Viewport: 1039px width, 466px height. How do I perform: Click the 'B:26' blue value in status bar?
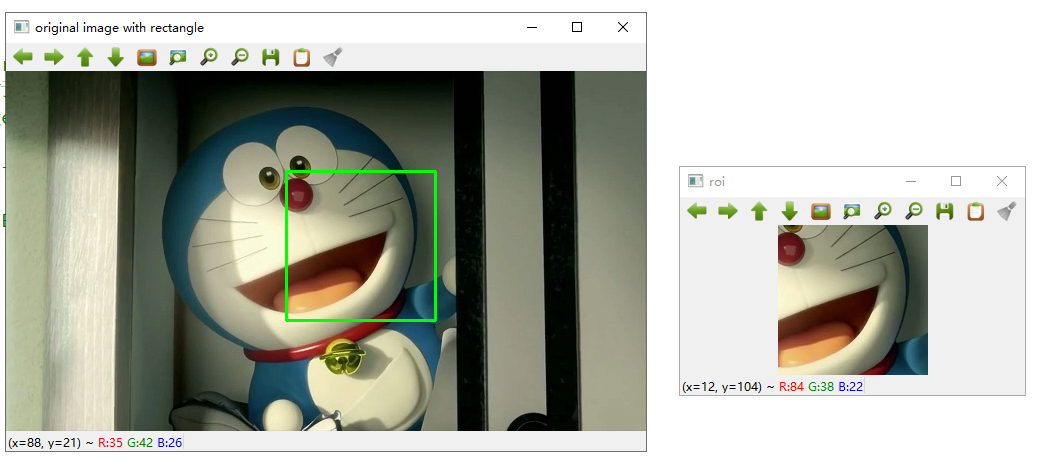[170, 442]
